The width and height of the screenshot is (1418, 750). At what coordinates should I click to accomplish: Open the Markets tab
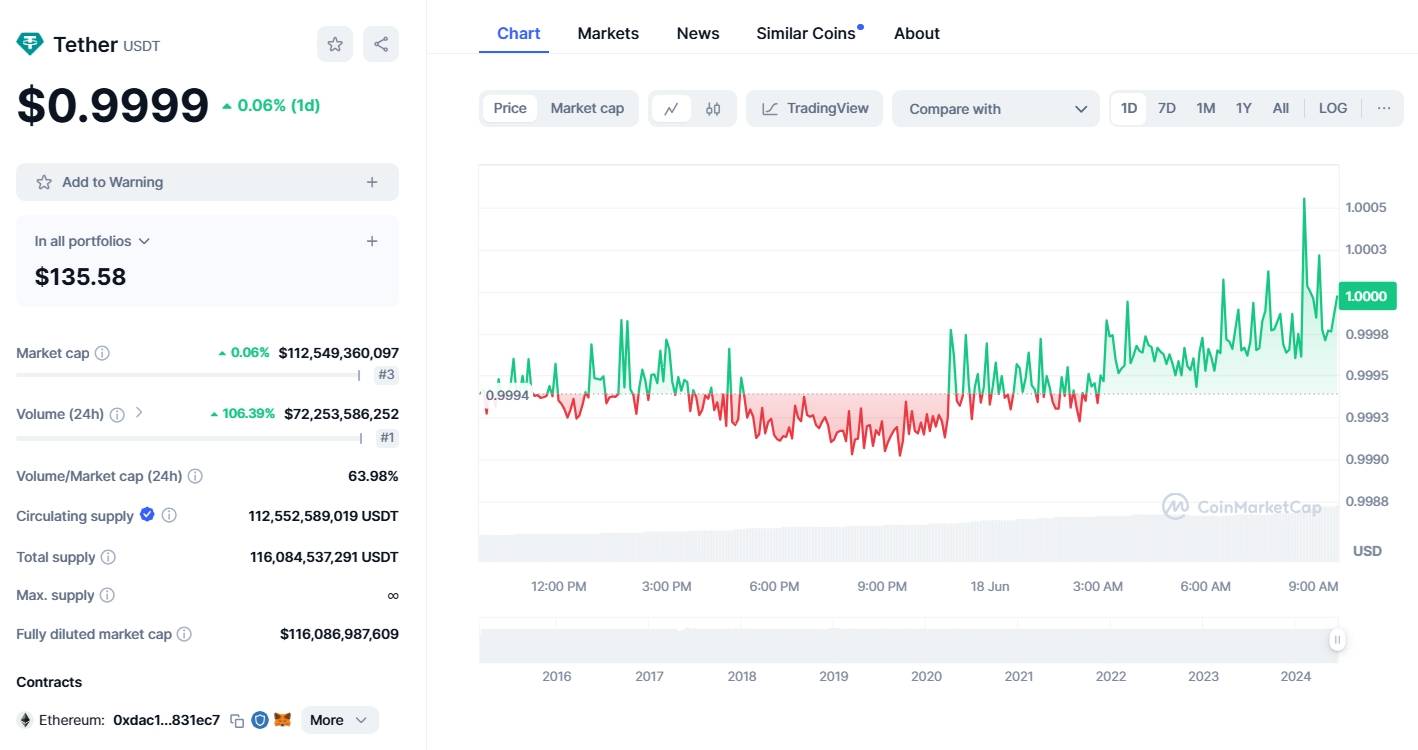(608, 33)
